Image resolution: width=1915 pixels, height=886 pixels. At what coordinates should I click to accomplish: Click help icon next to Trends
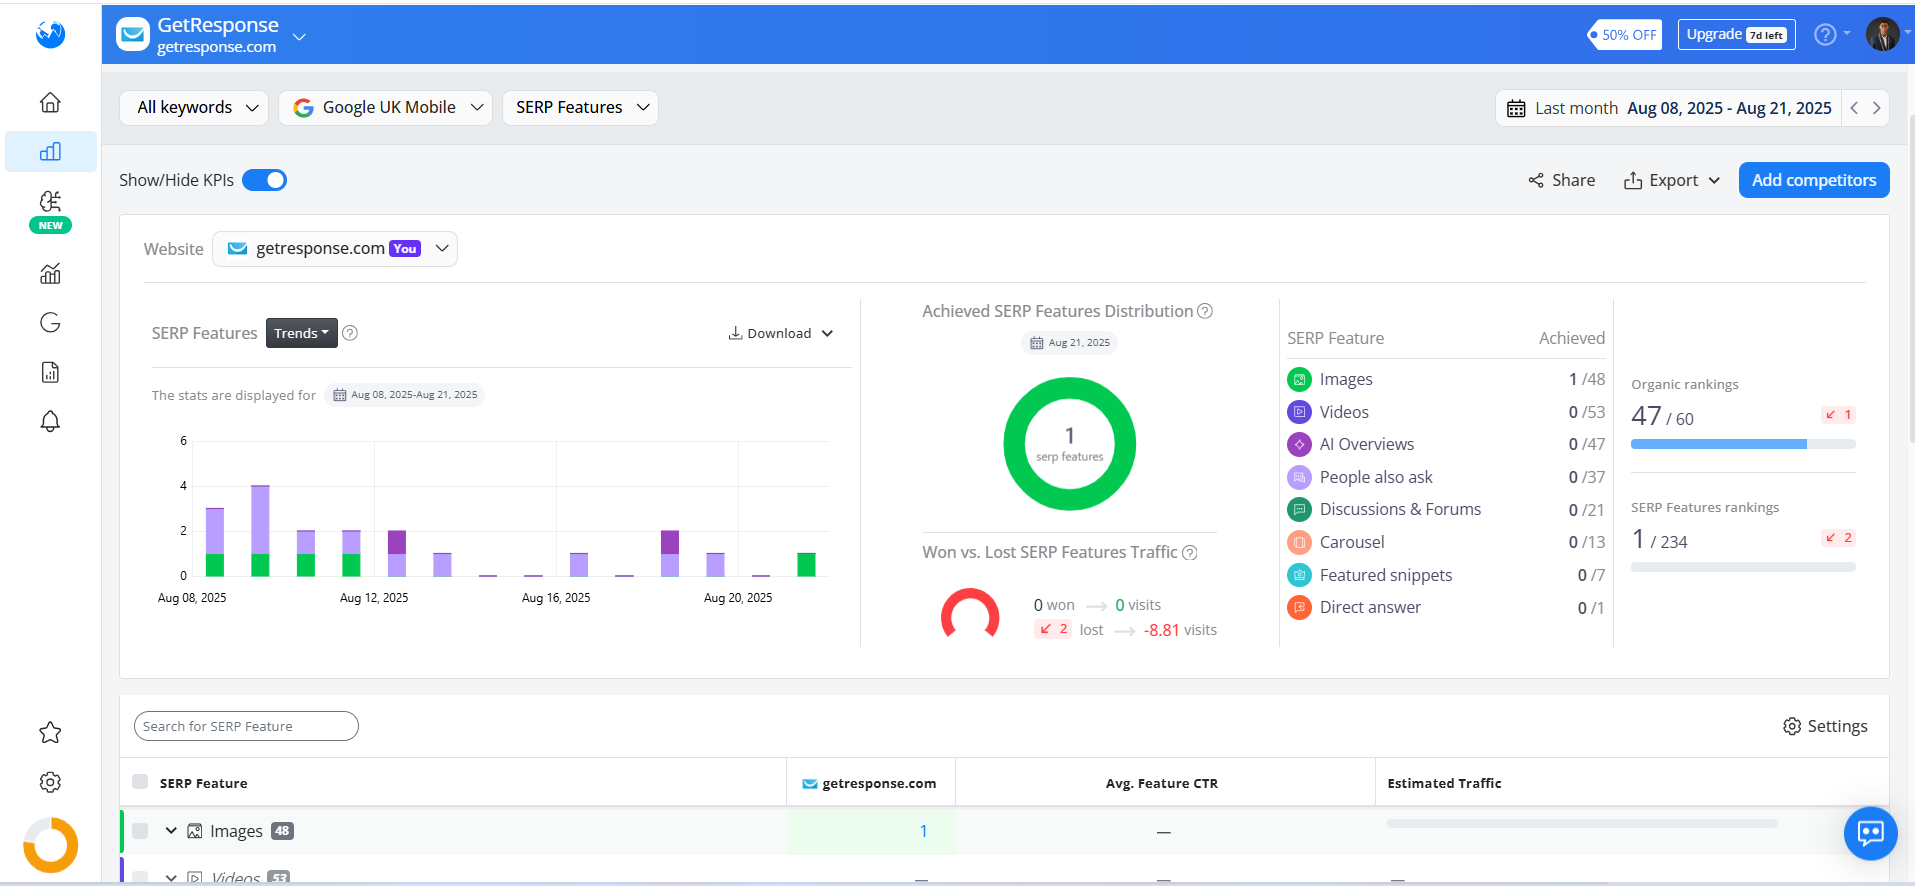(x=350, y=333)
